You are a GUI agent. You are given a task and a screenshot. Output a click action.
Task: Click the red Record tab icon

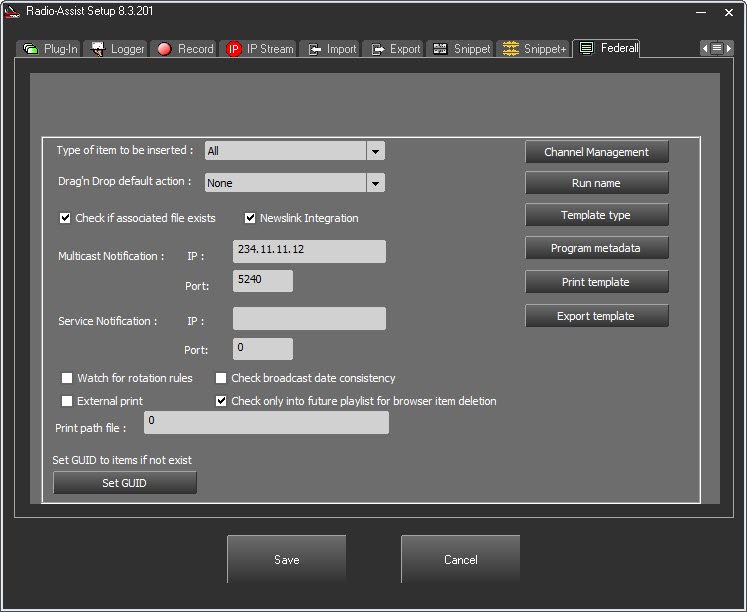pos(164,49)
